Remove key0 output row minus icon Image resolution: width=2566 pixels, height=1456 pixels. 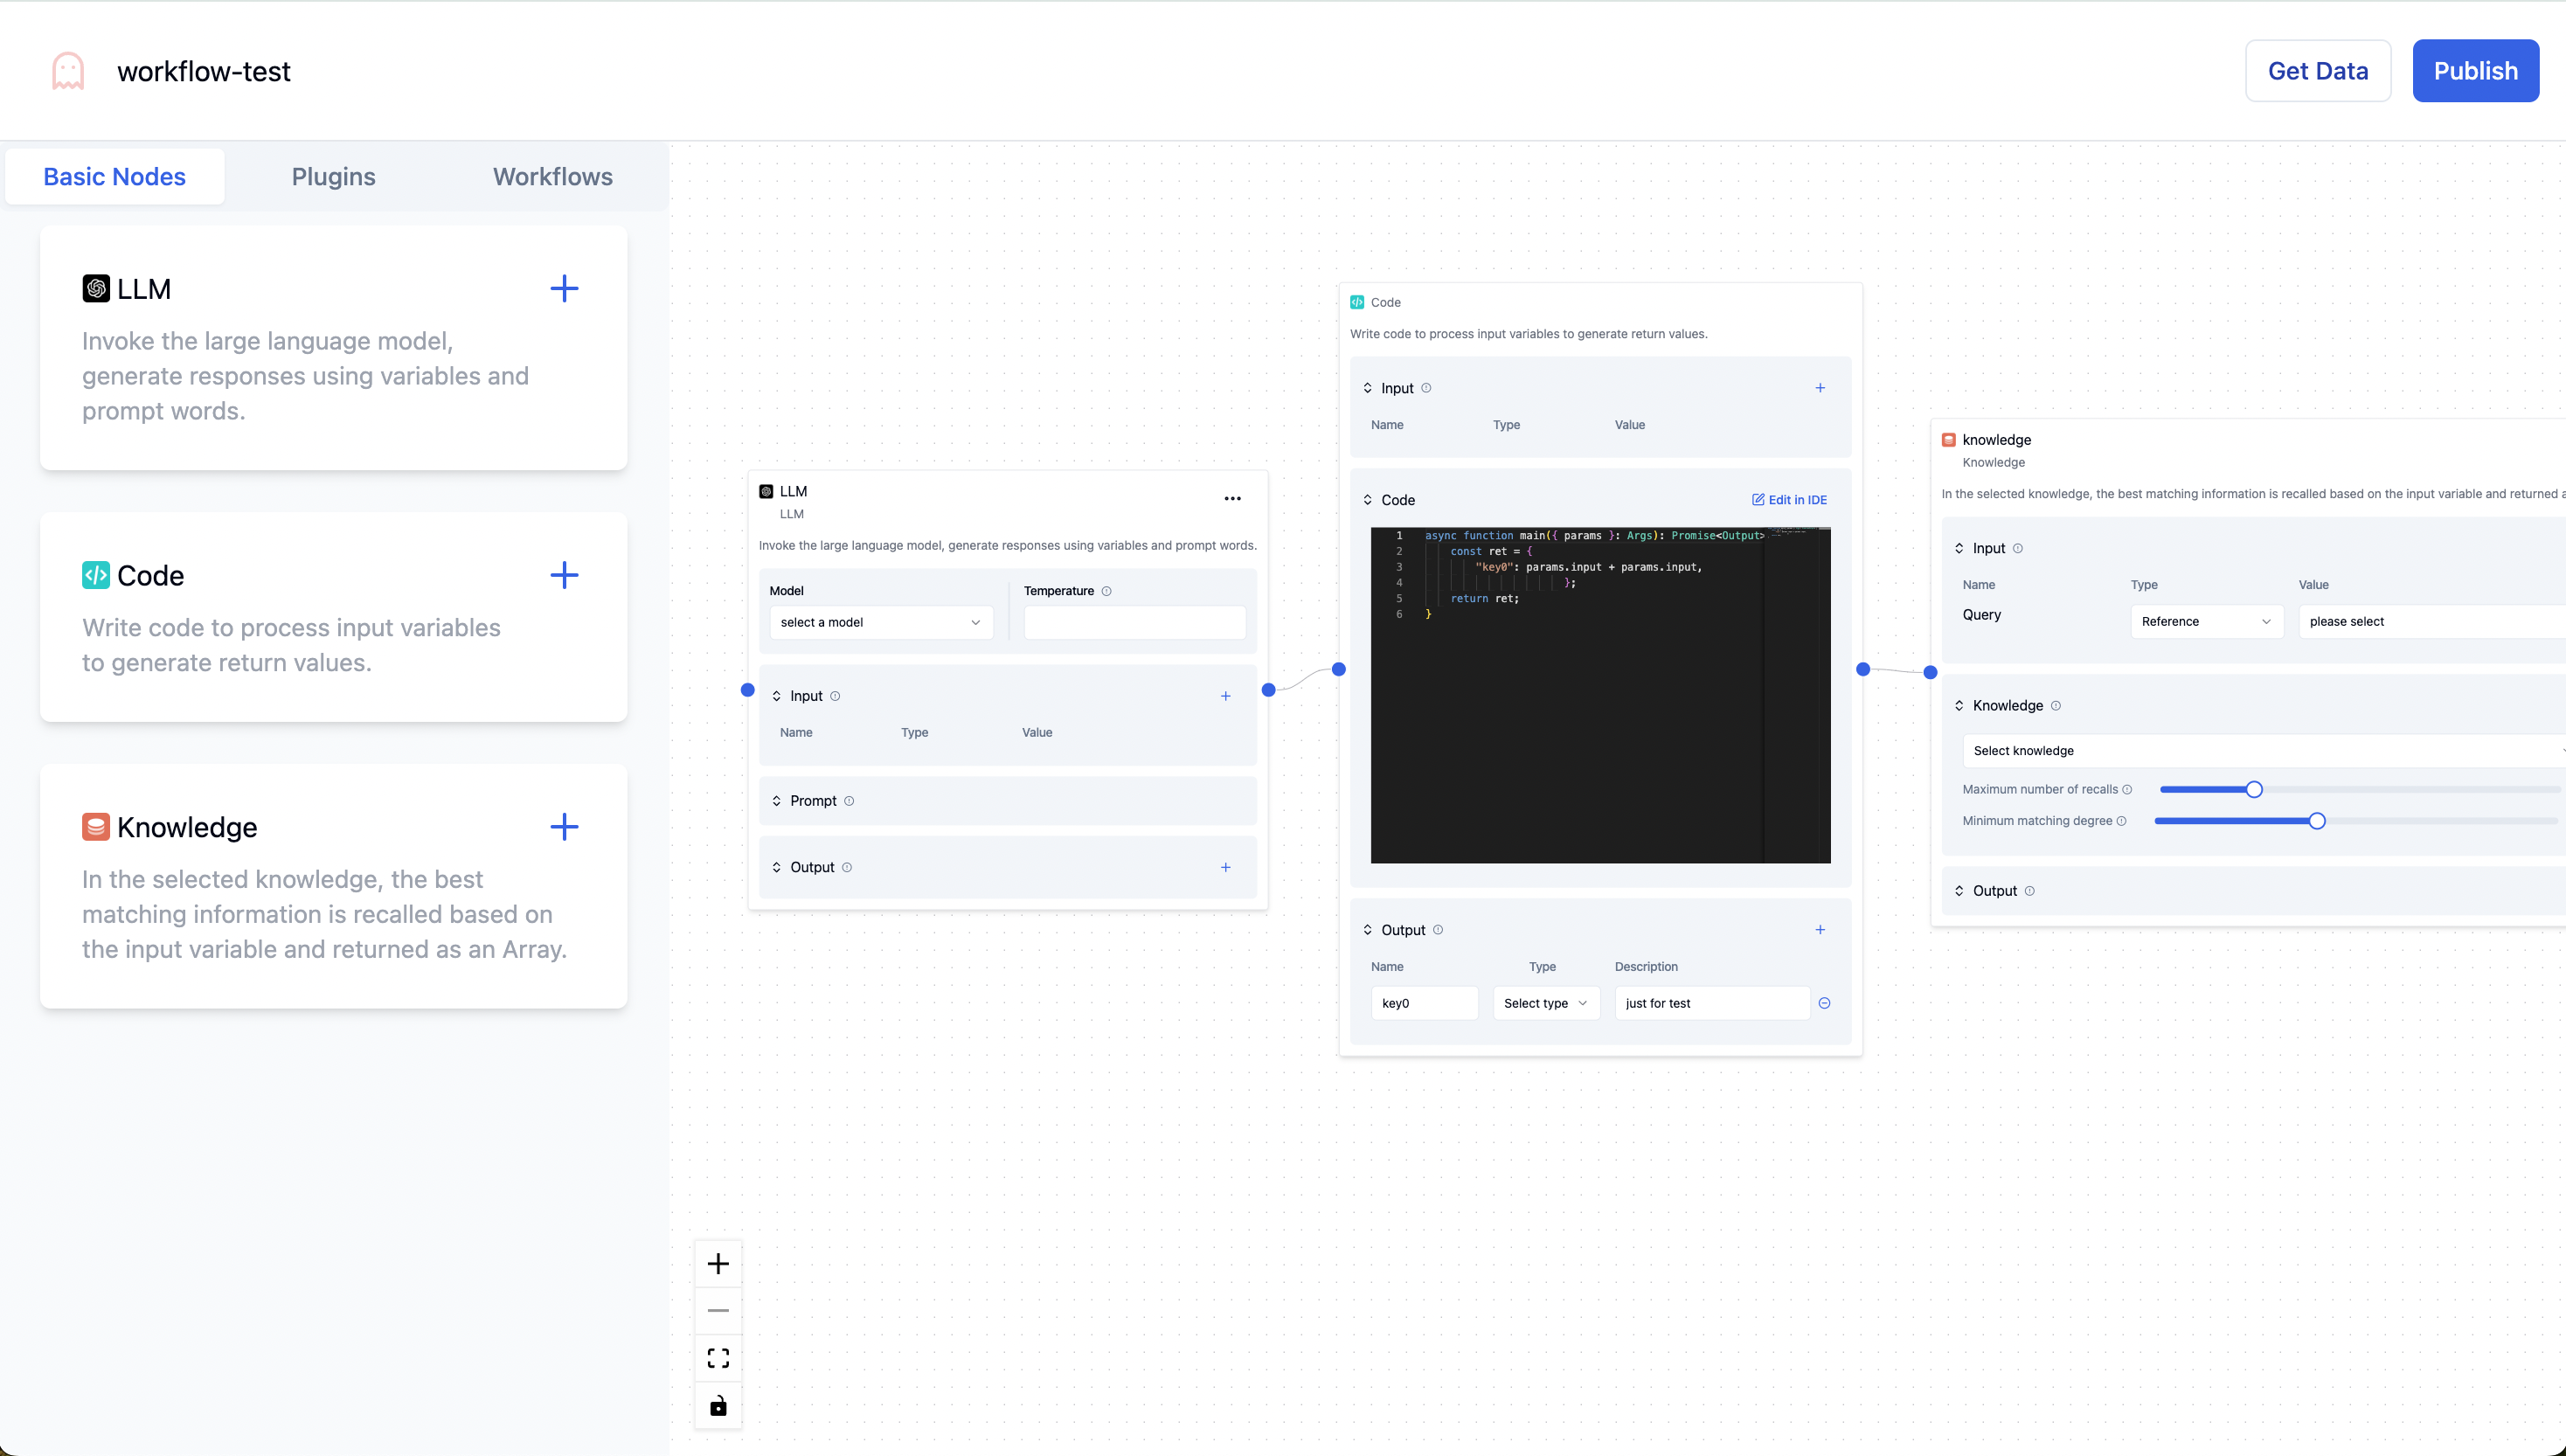pyautogui.click(x=1824, y=1003)
